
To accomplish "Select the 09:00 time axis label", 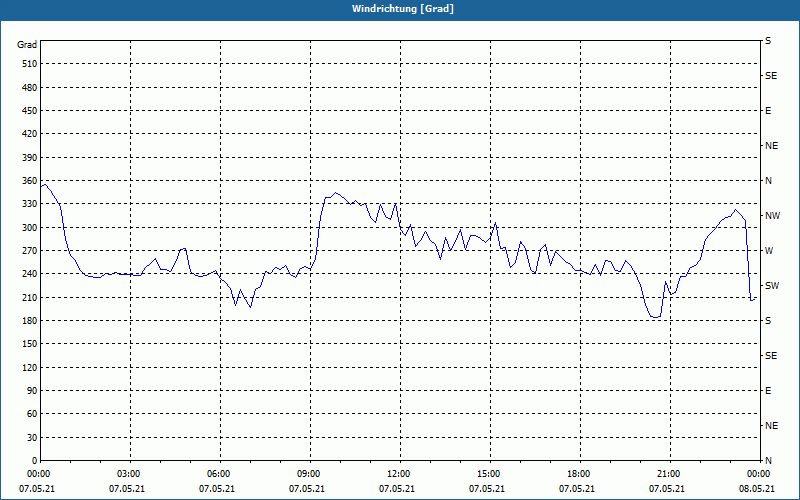I will tap(310, 473).
